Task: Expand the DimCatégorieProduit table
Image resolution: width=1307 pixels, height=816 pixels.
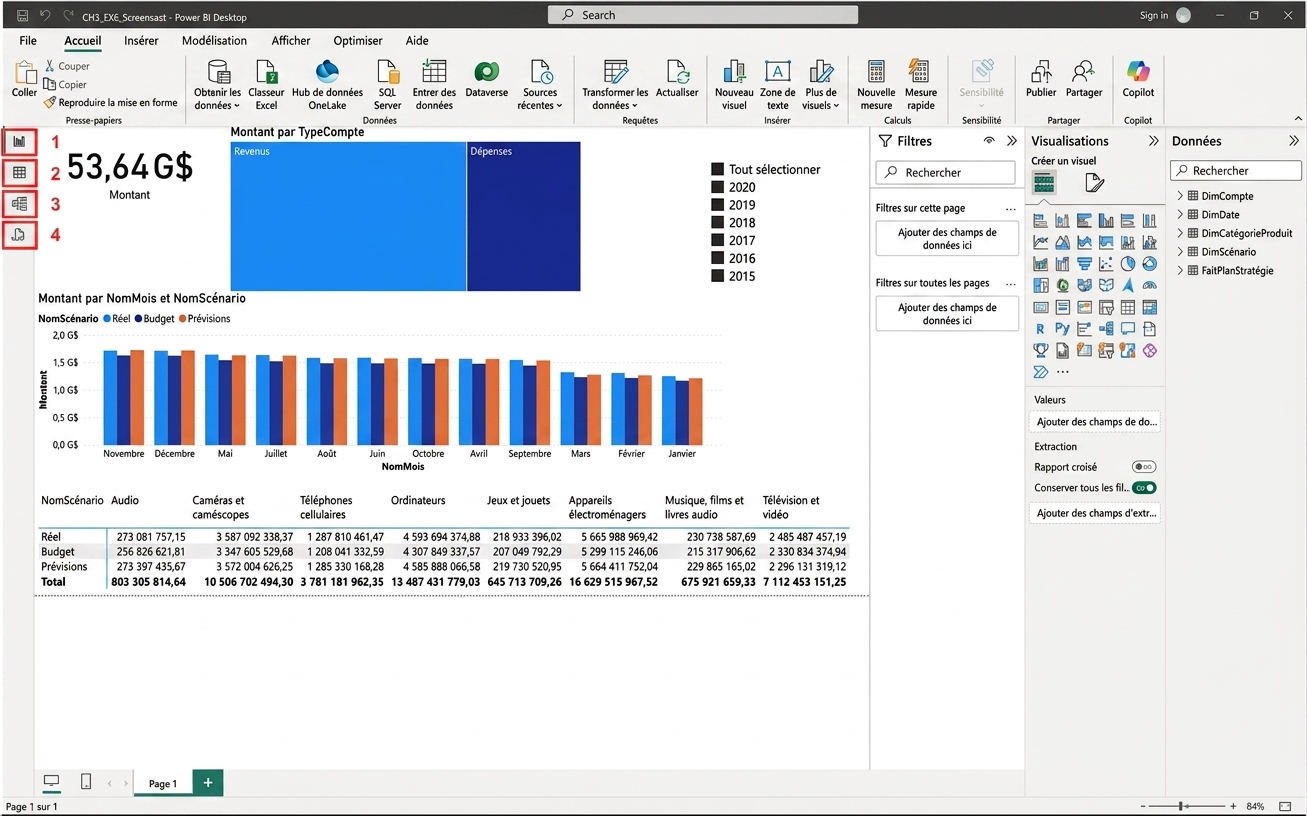Action: [1180, 233]
